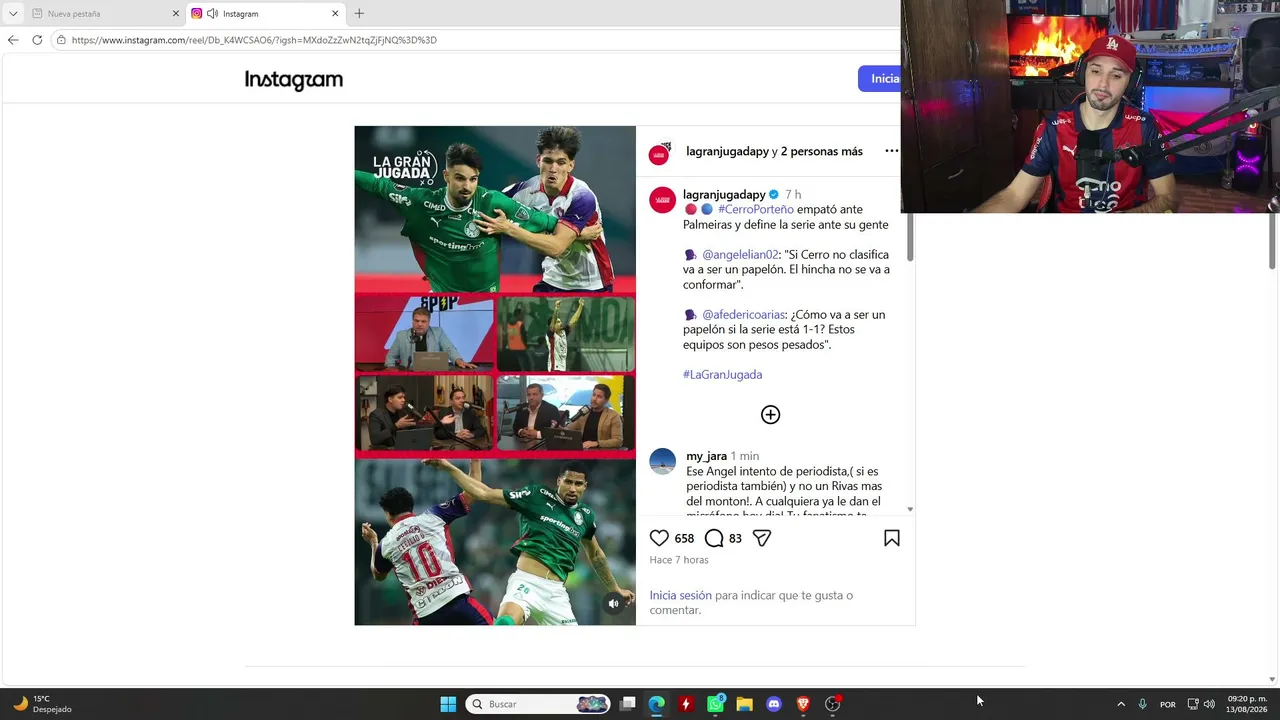1280x720 pixels.
Task: Open comments via the speech bubble icon
Action: pyautogui.click(x=714, y=538)
